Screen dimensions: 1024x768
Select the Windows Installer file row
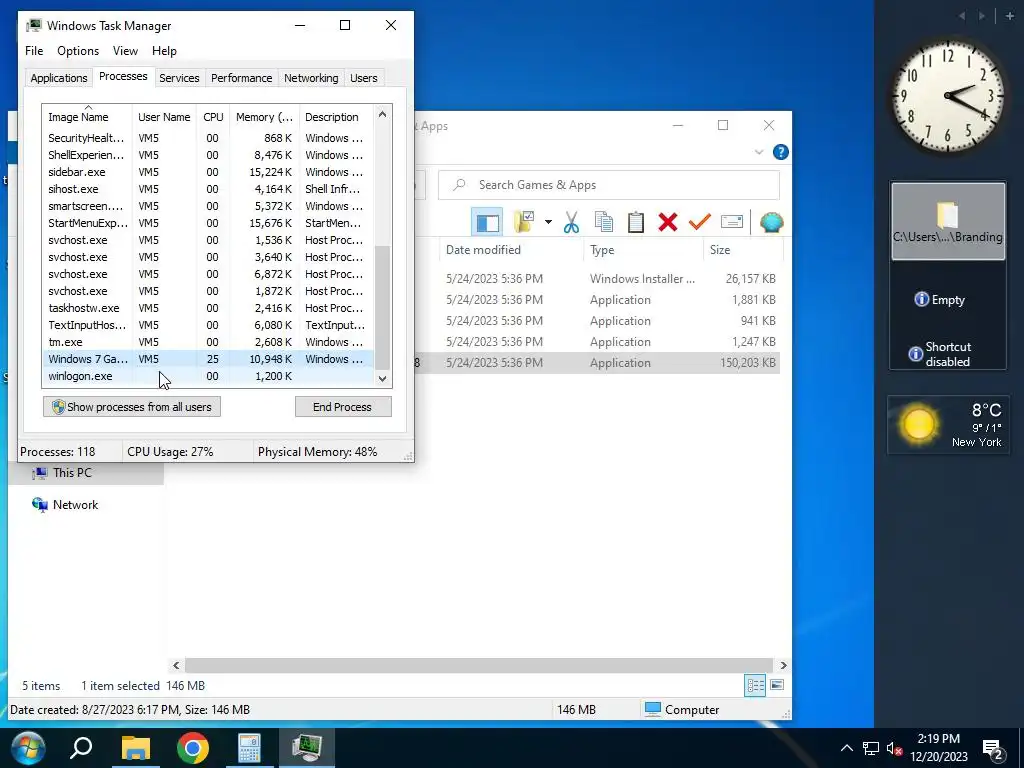pos(597,279)
